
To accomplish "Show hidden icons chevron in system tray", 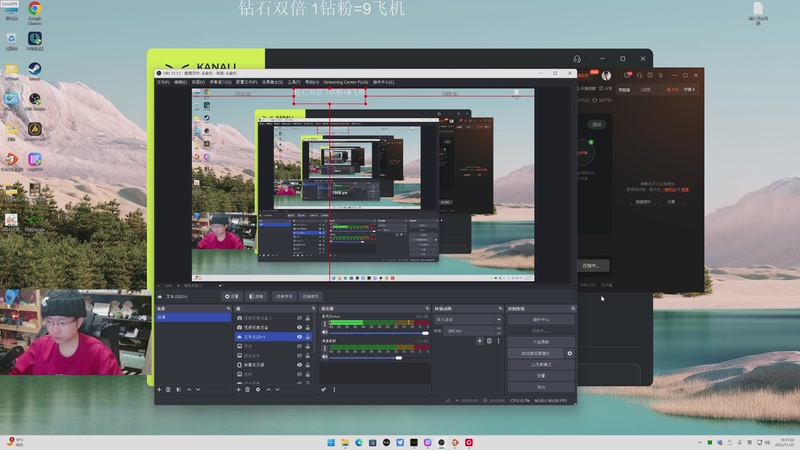I will click(699, 442).
